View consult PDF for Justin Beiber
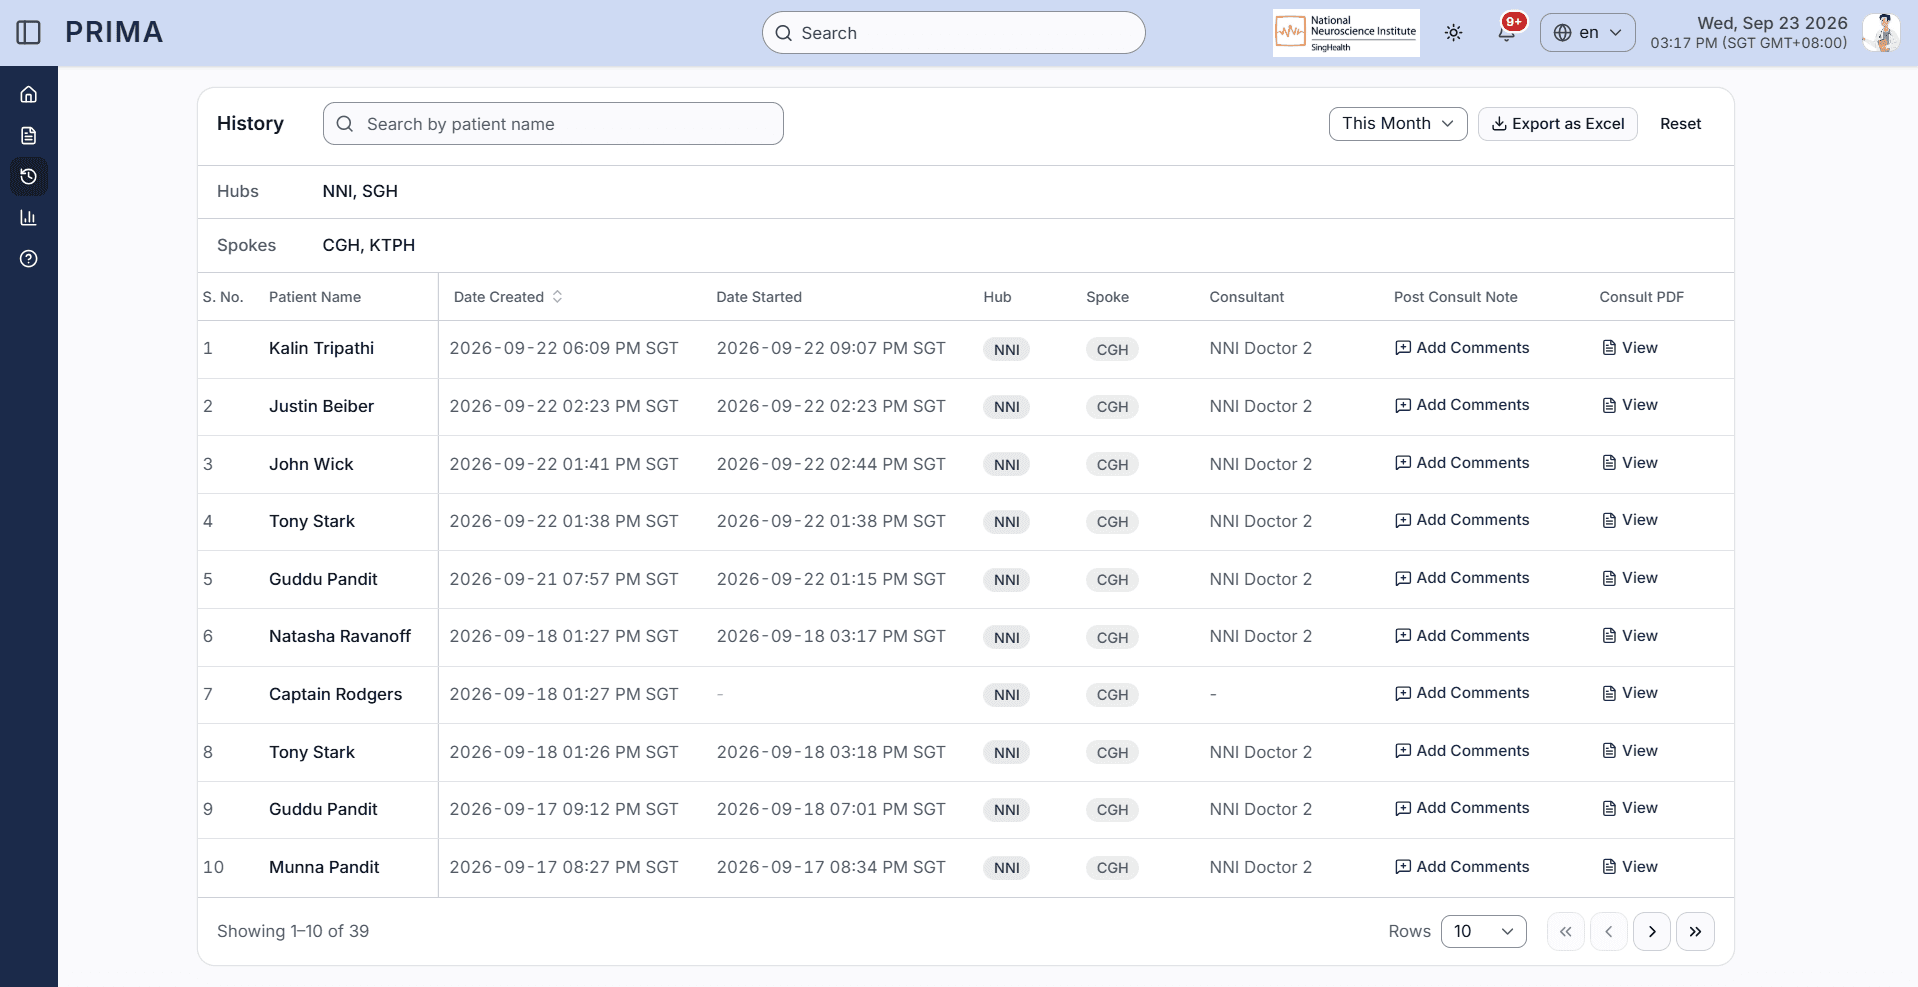Screen dimensions: 1918x987 point(1629,405)
